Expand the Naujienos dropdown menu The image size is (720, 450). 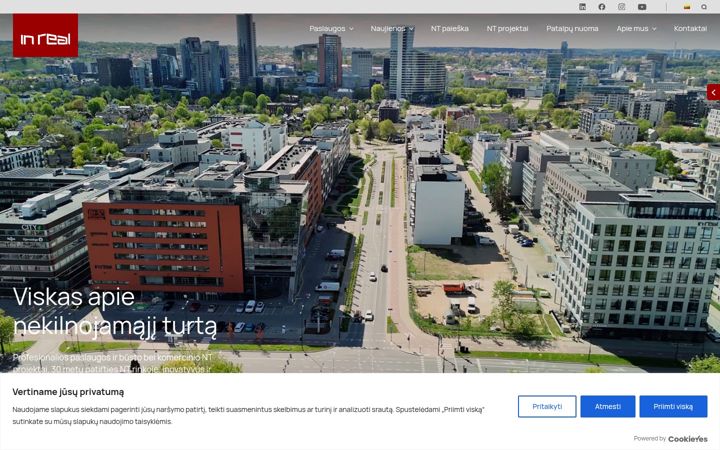[392, 28]
